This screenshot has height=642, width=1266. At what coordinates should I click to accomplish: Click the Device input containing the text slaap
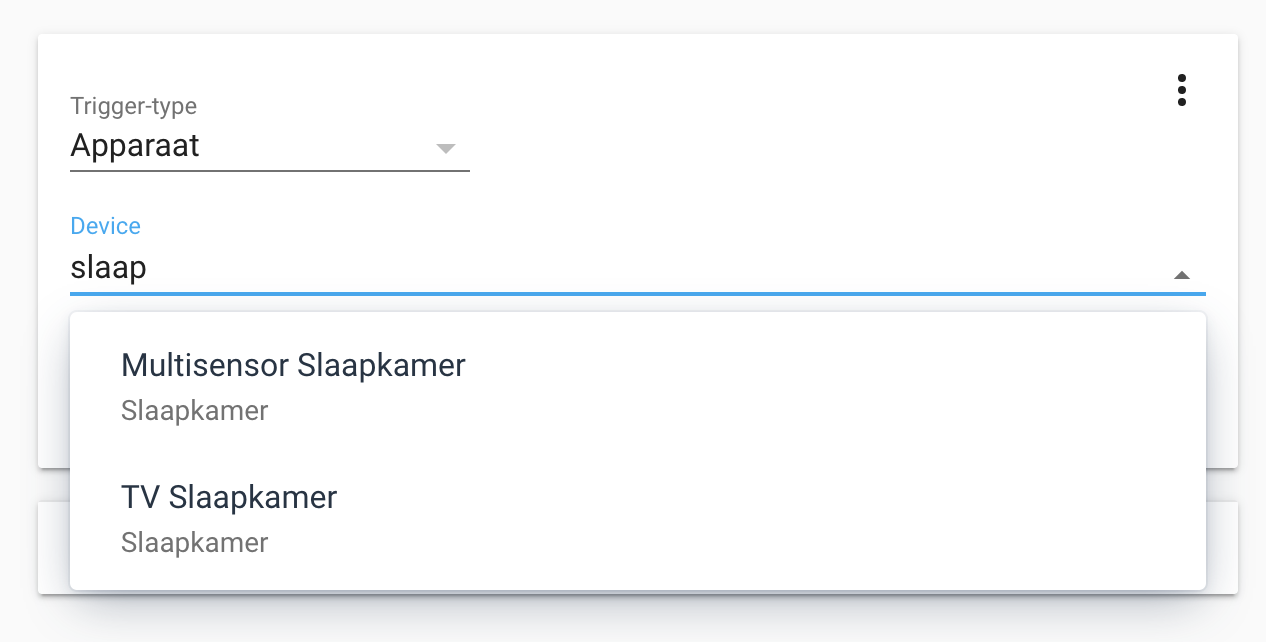[x=400, y=267]
